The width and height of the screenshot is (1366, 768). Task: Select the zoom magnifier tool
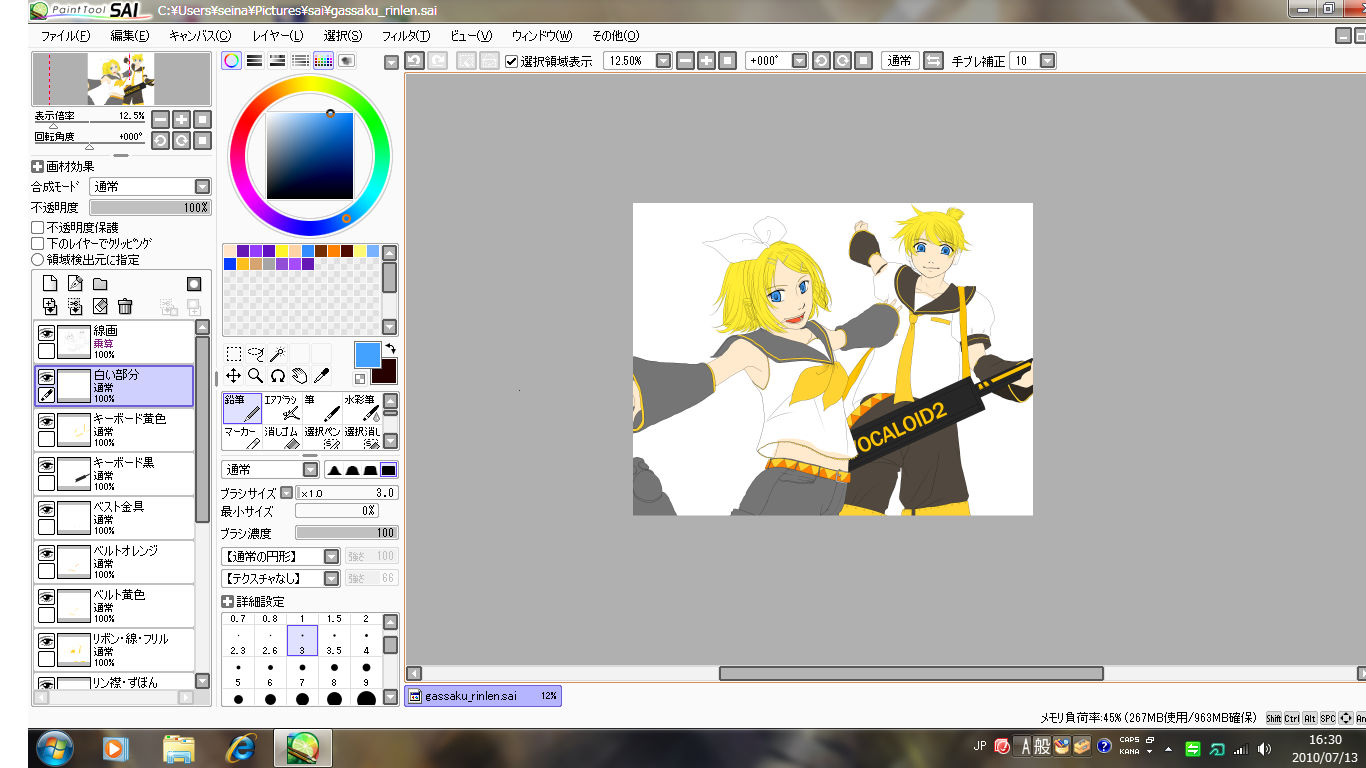point(255,376)
